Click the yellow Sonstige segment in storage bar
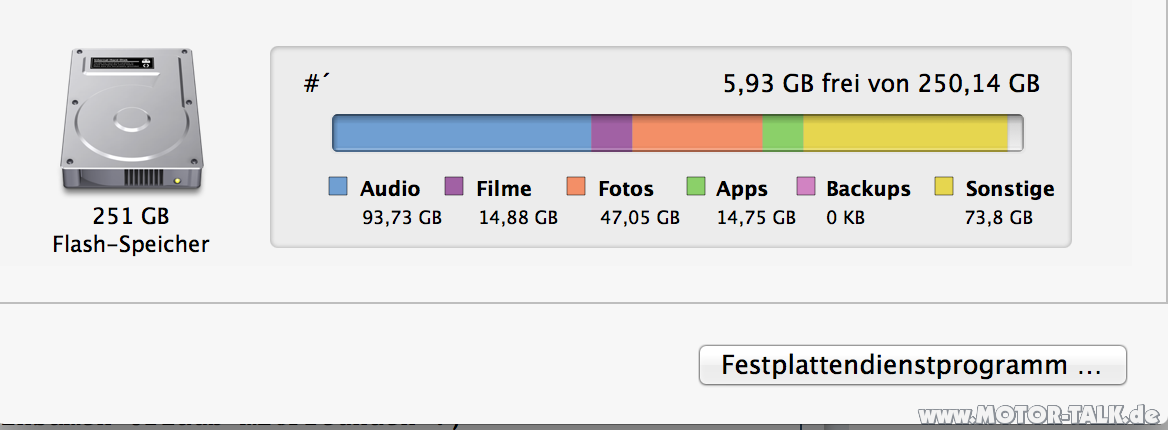The width and height of the screenshot is (1168, 430). 905,133
